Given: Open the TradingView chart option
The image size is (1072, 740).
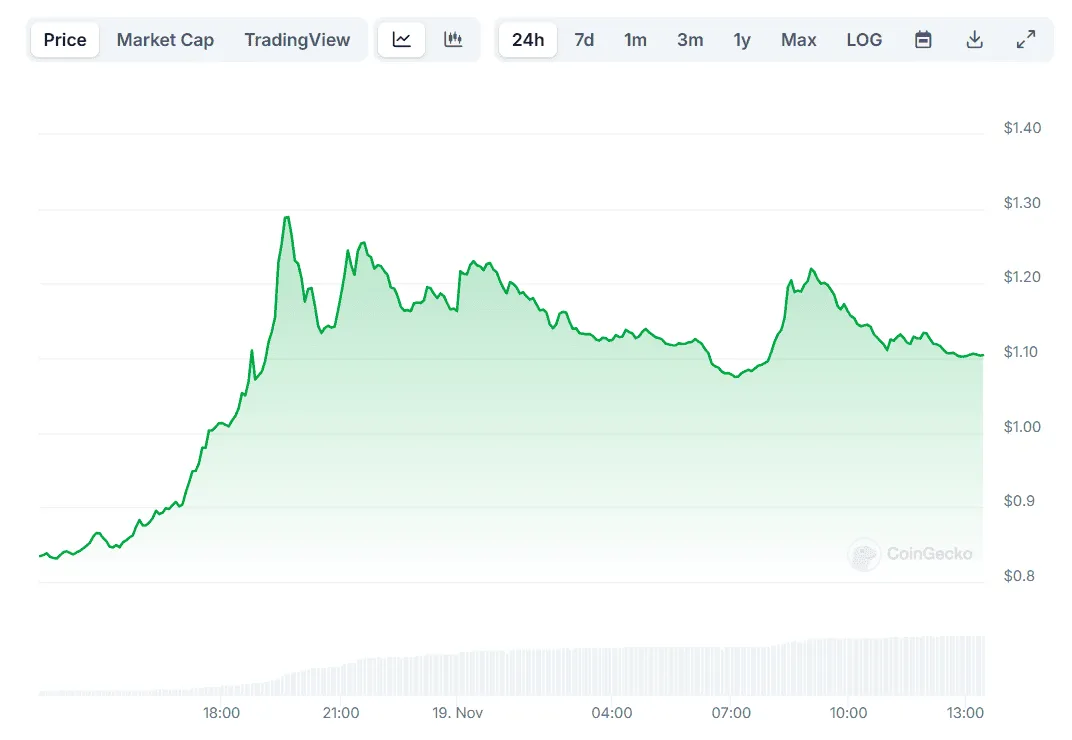Looking at the screenshot, I should pos(297,39).
